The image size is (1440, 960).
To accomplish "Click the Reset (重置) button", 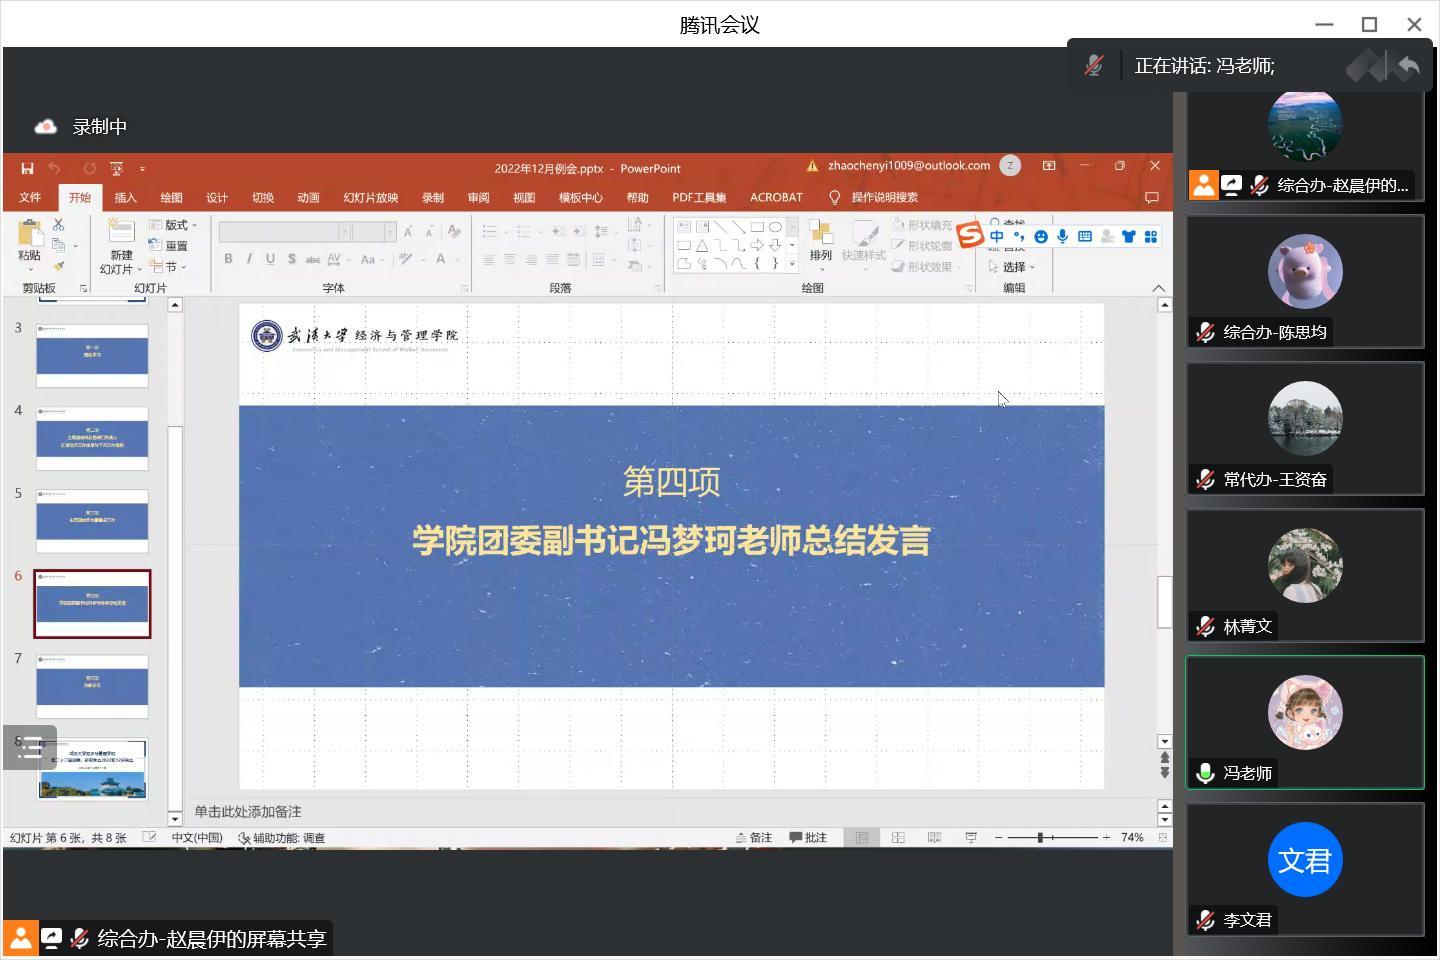I will click(x=169, y=246).
